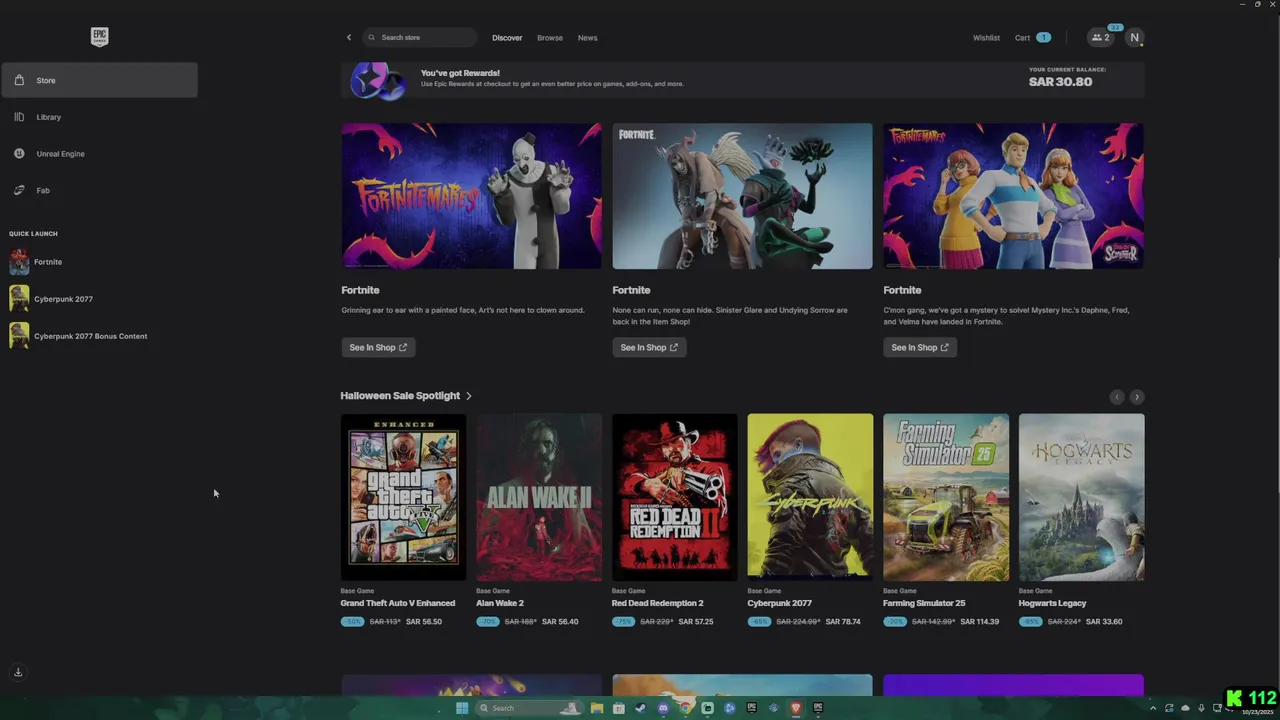The height and width of the screenshot is (720, 1280).
Task: Open Google Chrome from the taskbar
Action: tap(685, 708)
